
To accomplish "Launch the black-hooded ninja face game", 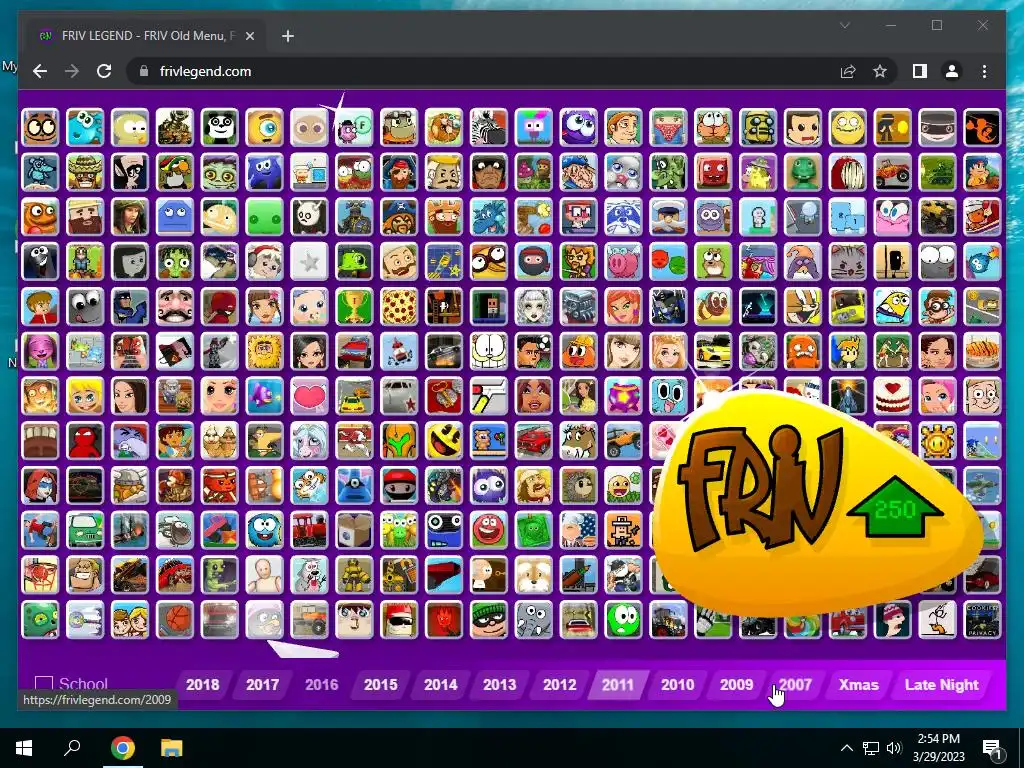I will point(534,261).
